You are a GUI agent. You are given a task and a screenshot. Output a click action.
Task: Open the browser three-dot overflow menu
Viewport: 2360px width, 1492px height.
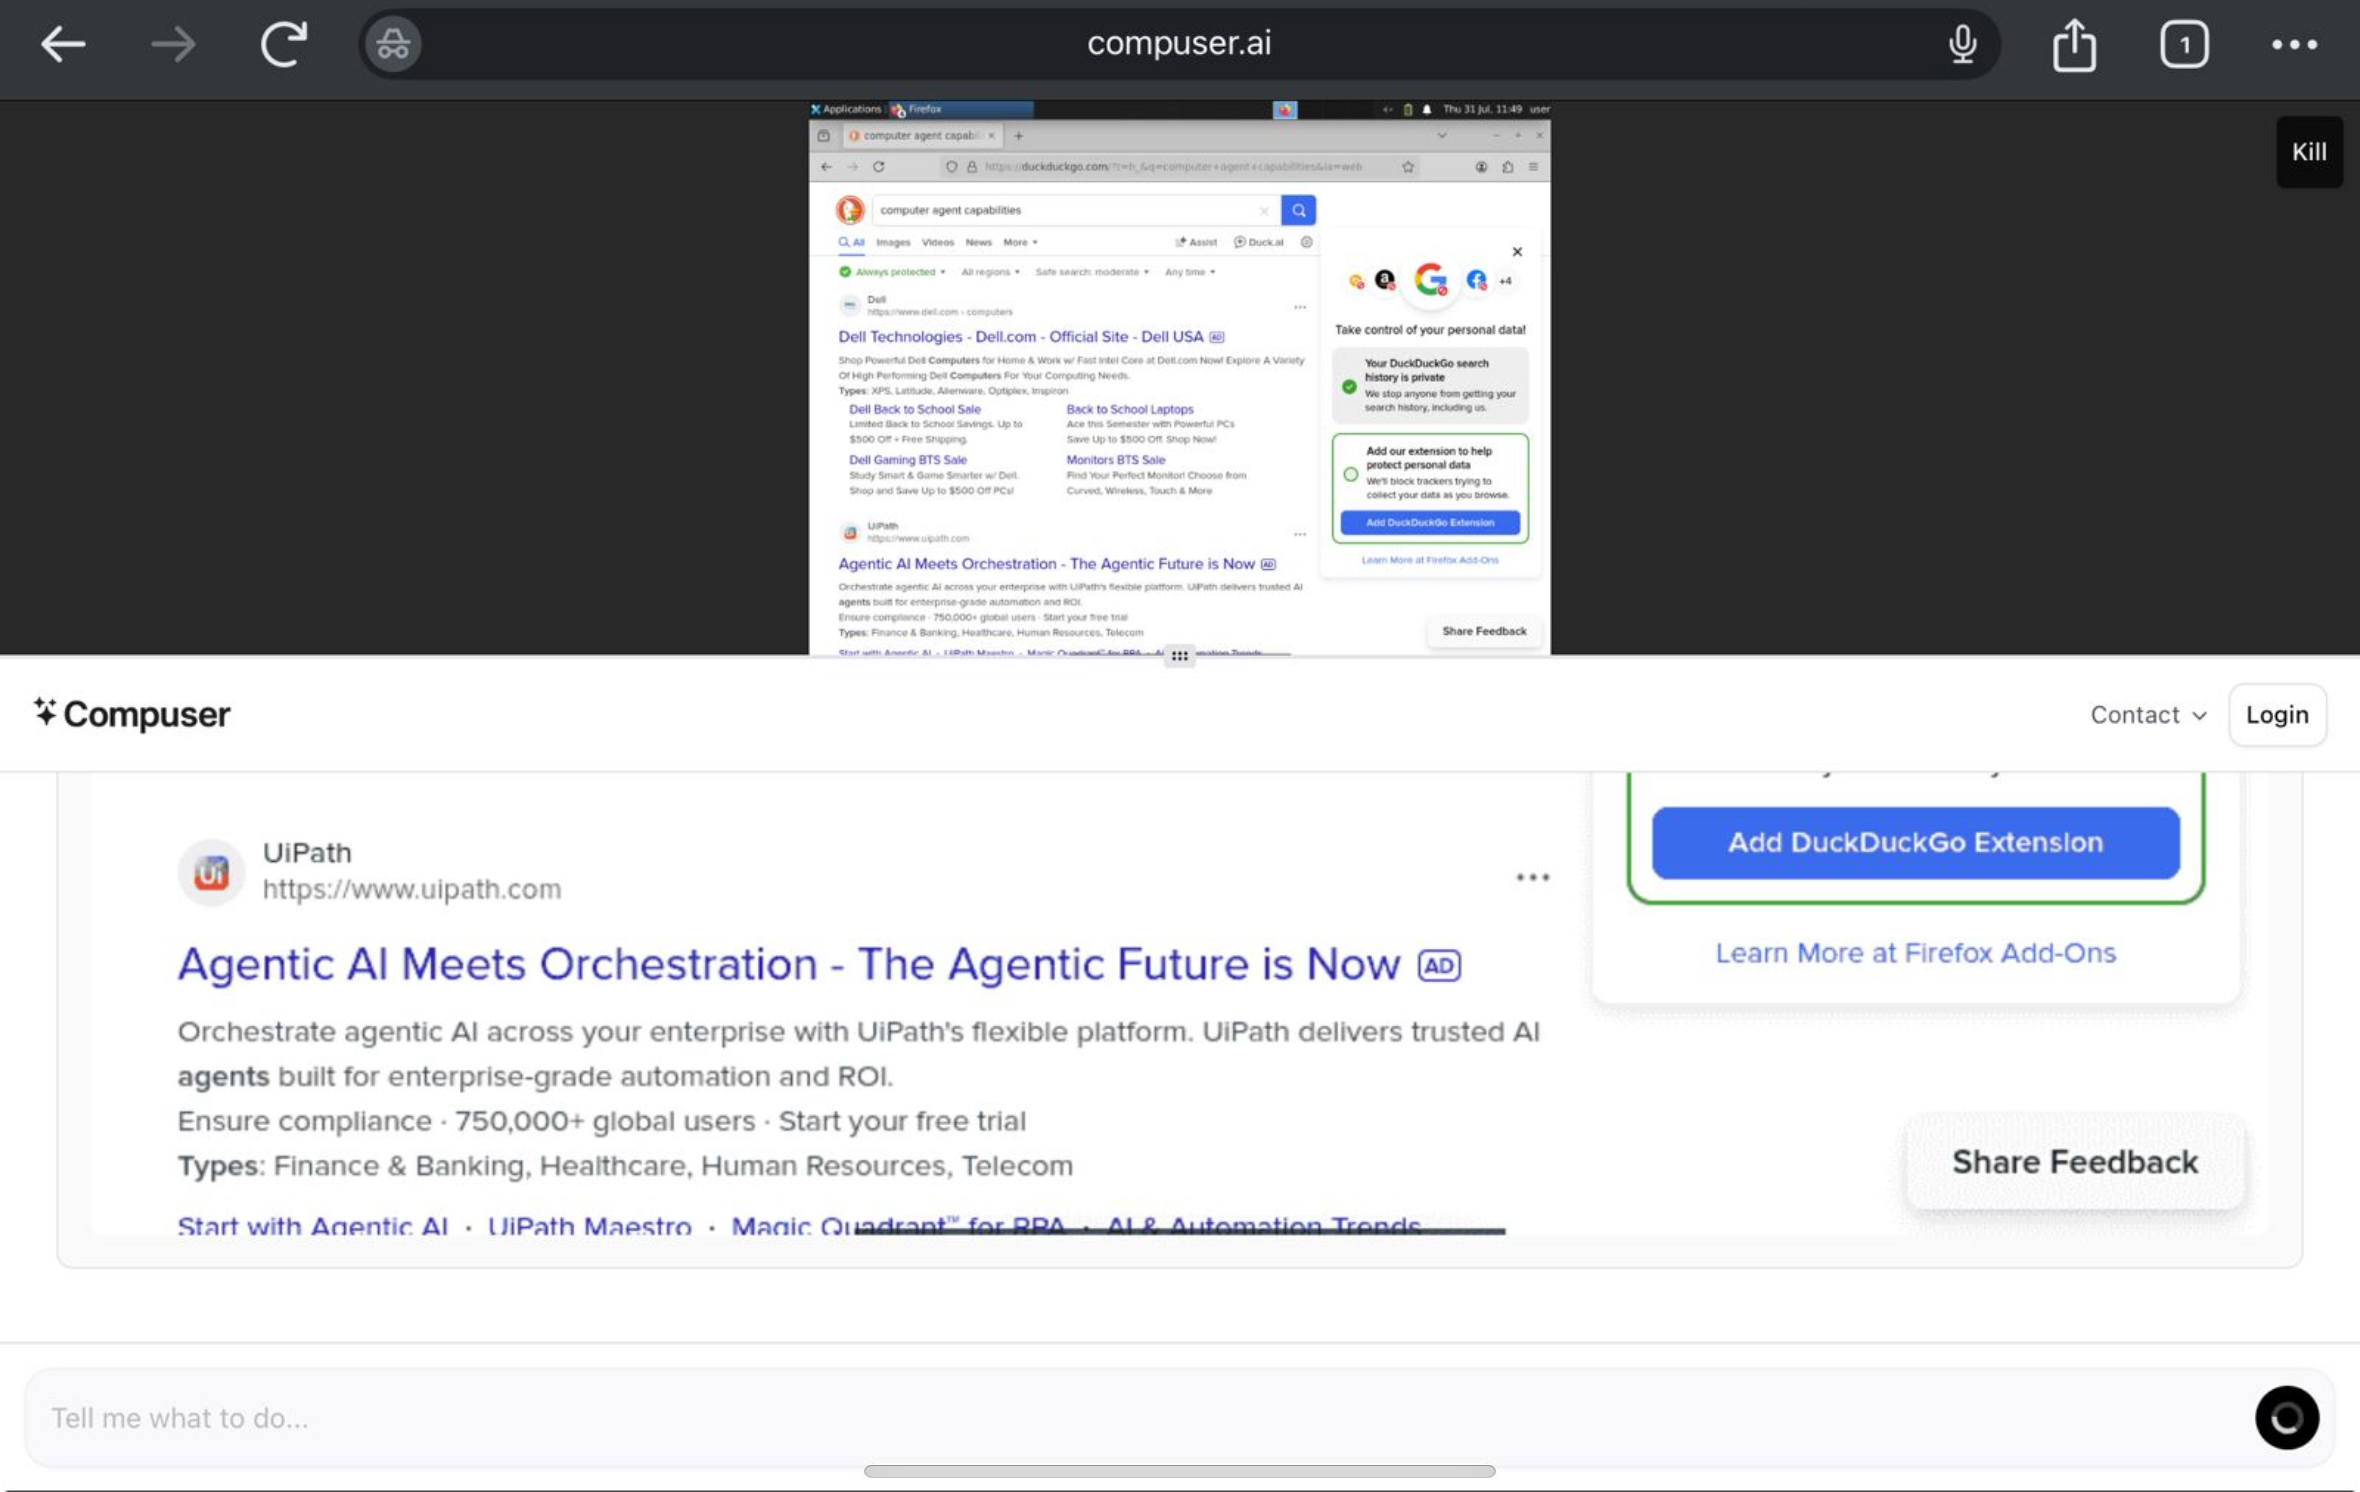(2294, 44)
